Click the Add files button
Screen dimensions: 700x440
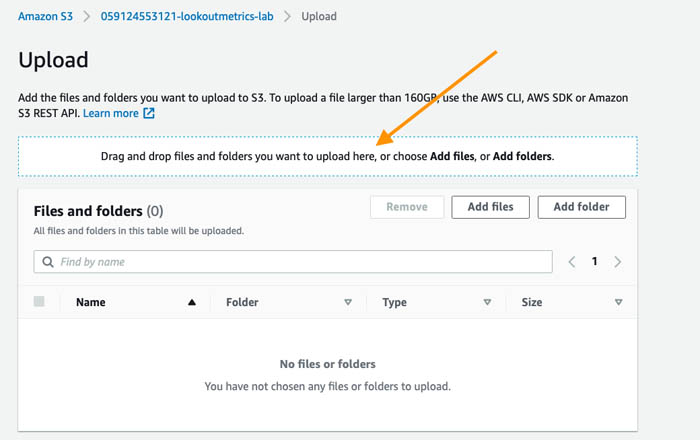click(490, 207)
